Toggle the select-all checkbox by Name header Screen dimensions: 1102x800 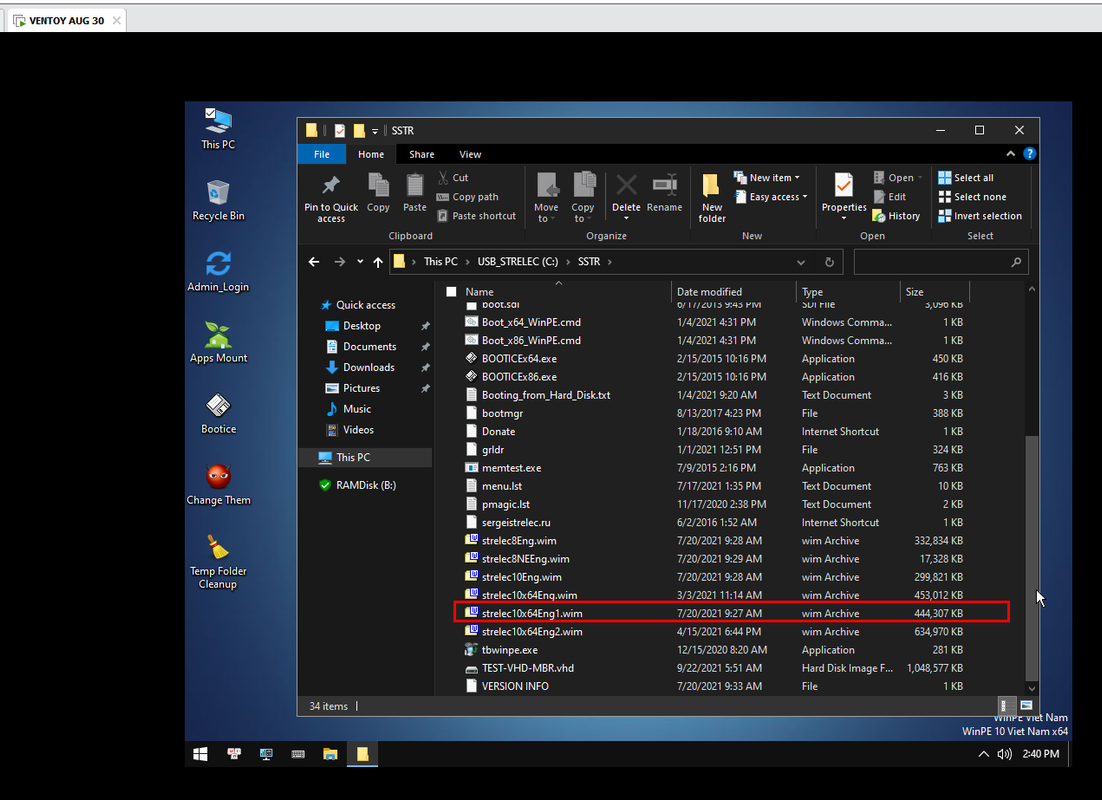coord(451,292)
